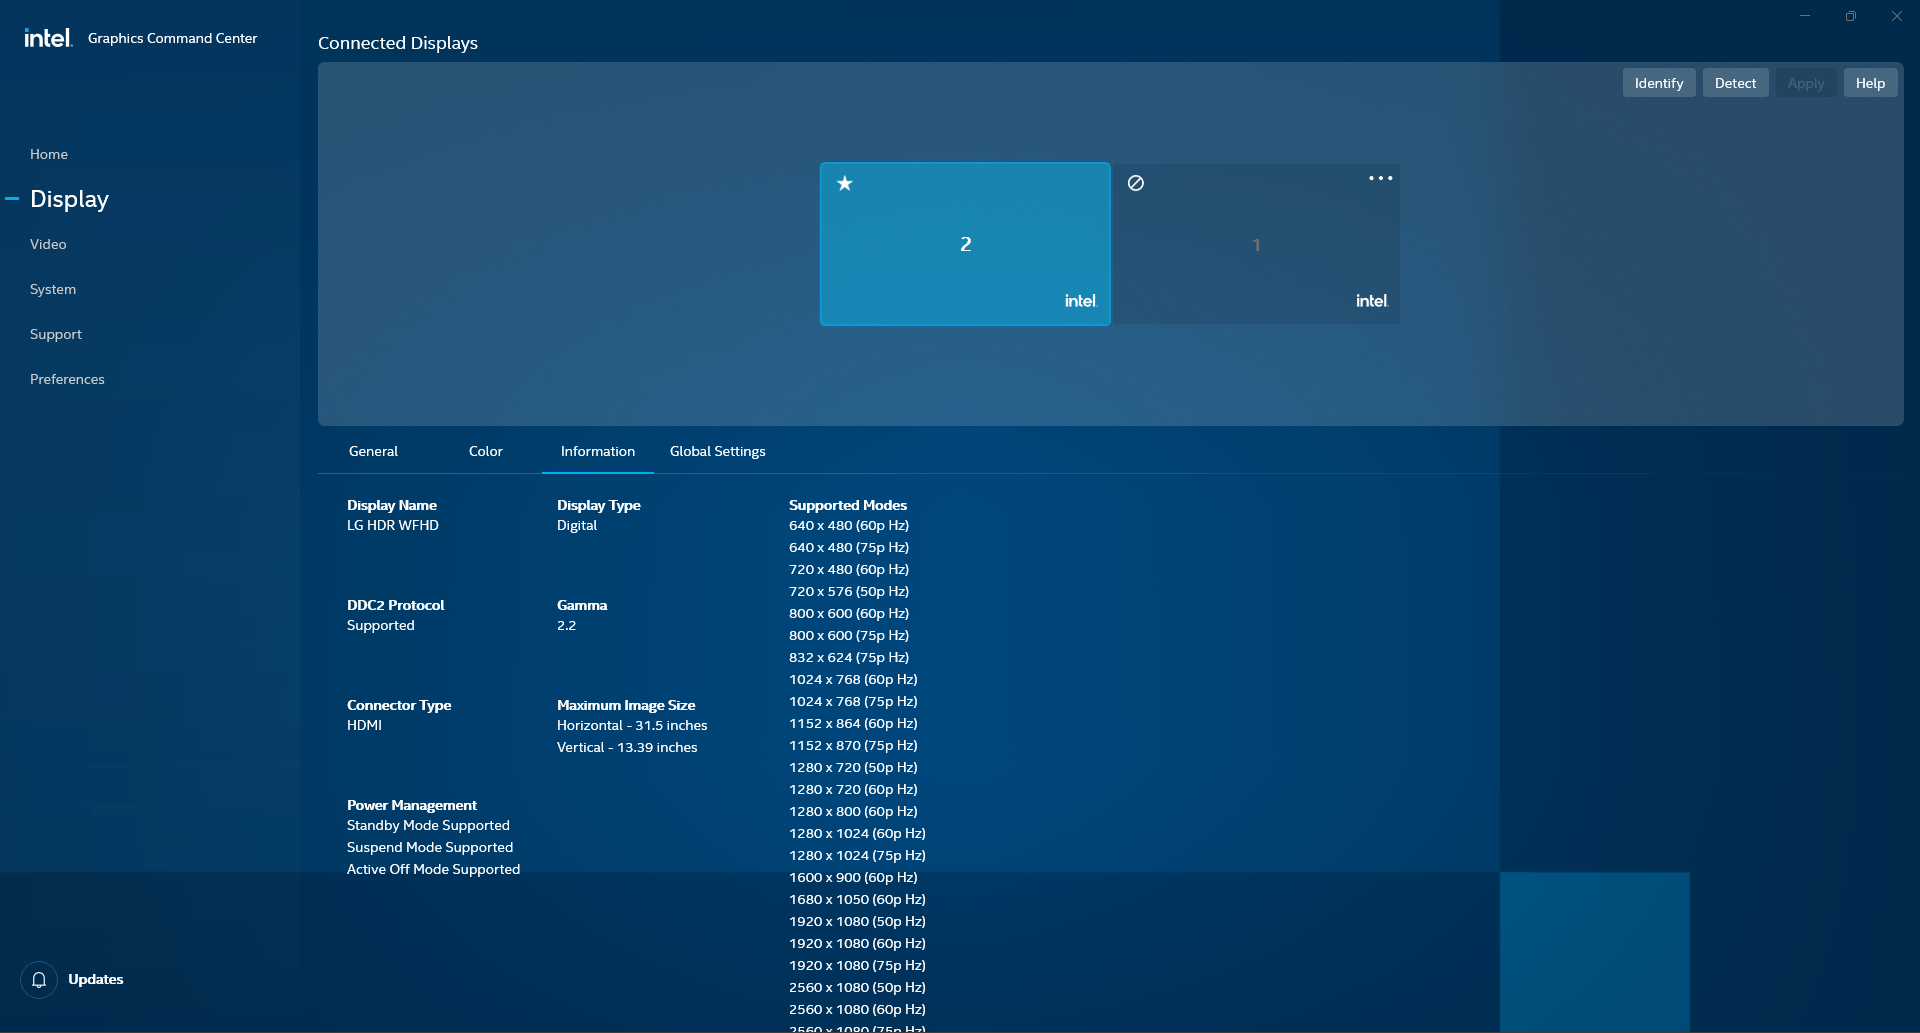Open the Support section
1920x1033 pixels.
[56, 334]
